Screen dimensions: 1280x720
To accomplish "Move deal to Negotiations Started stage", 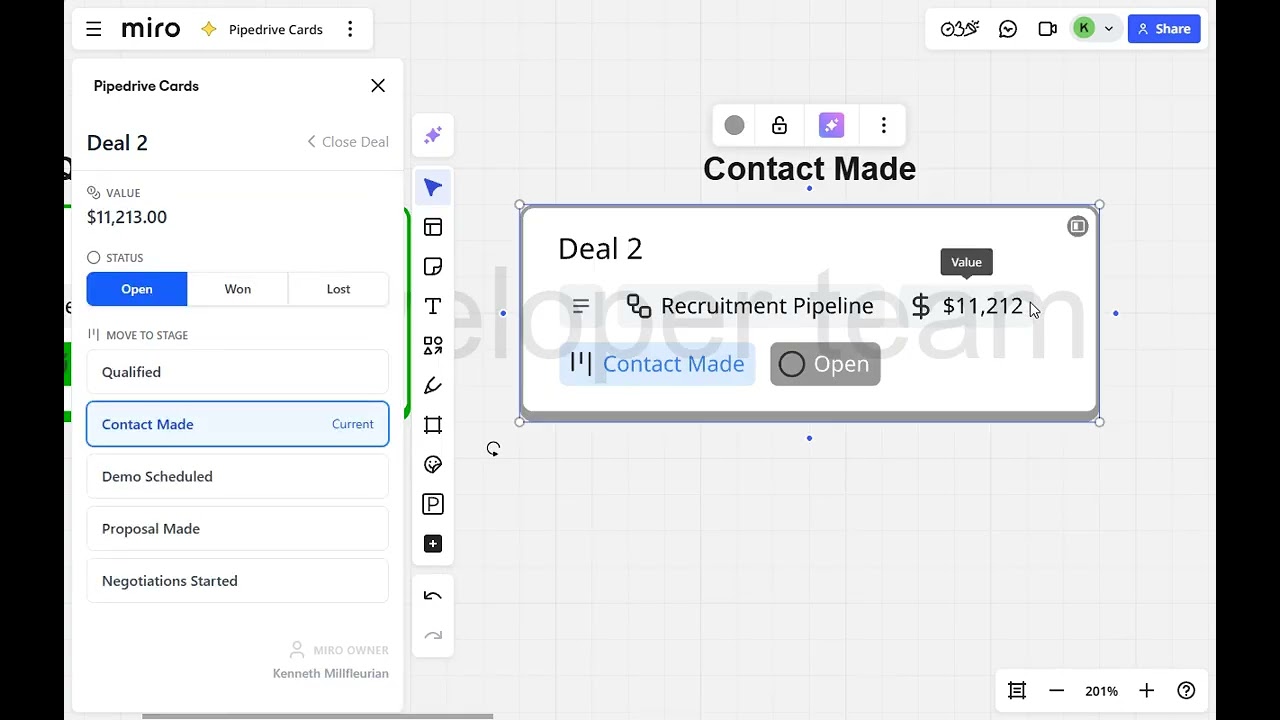I will [238, 580].
